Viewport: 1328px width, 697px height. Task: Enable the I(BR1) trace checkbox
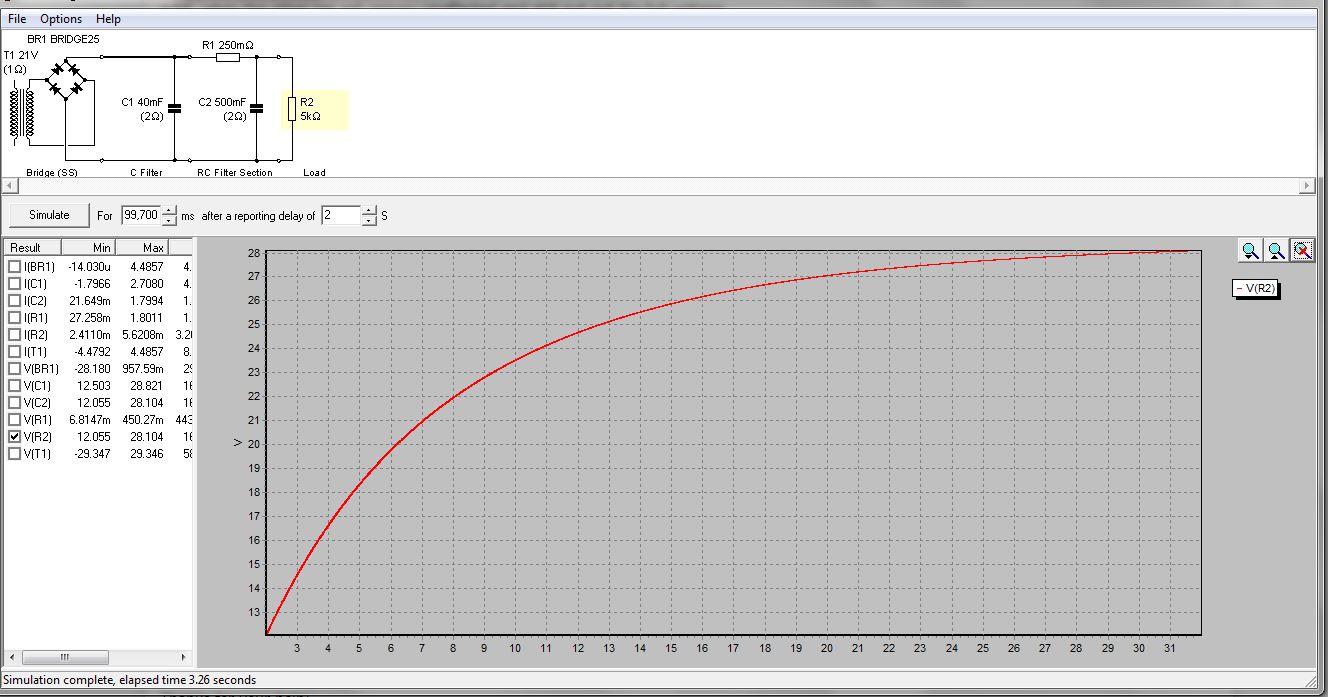(x=14, y=267)
